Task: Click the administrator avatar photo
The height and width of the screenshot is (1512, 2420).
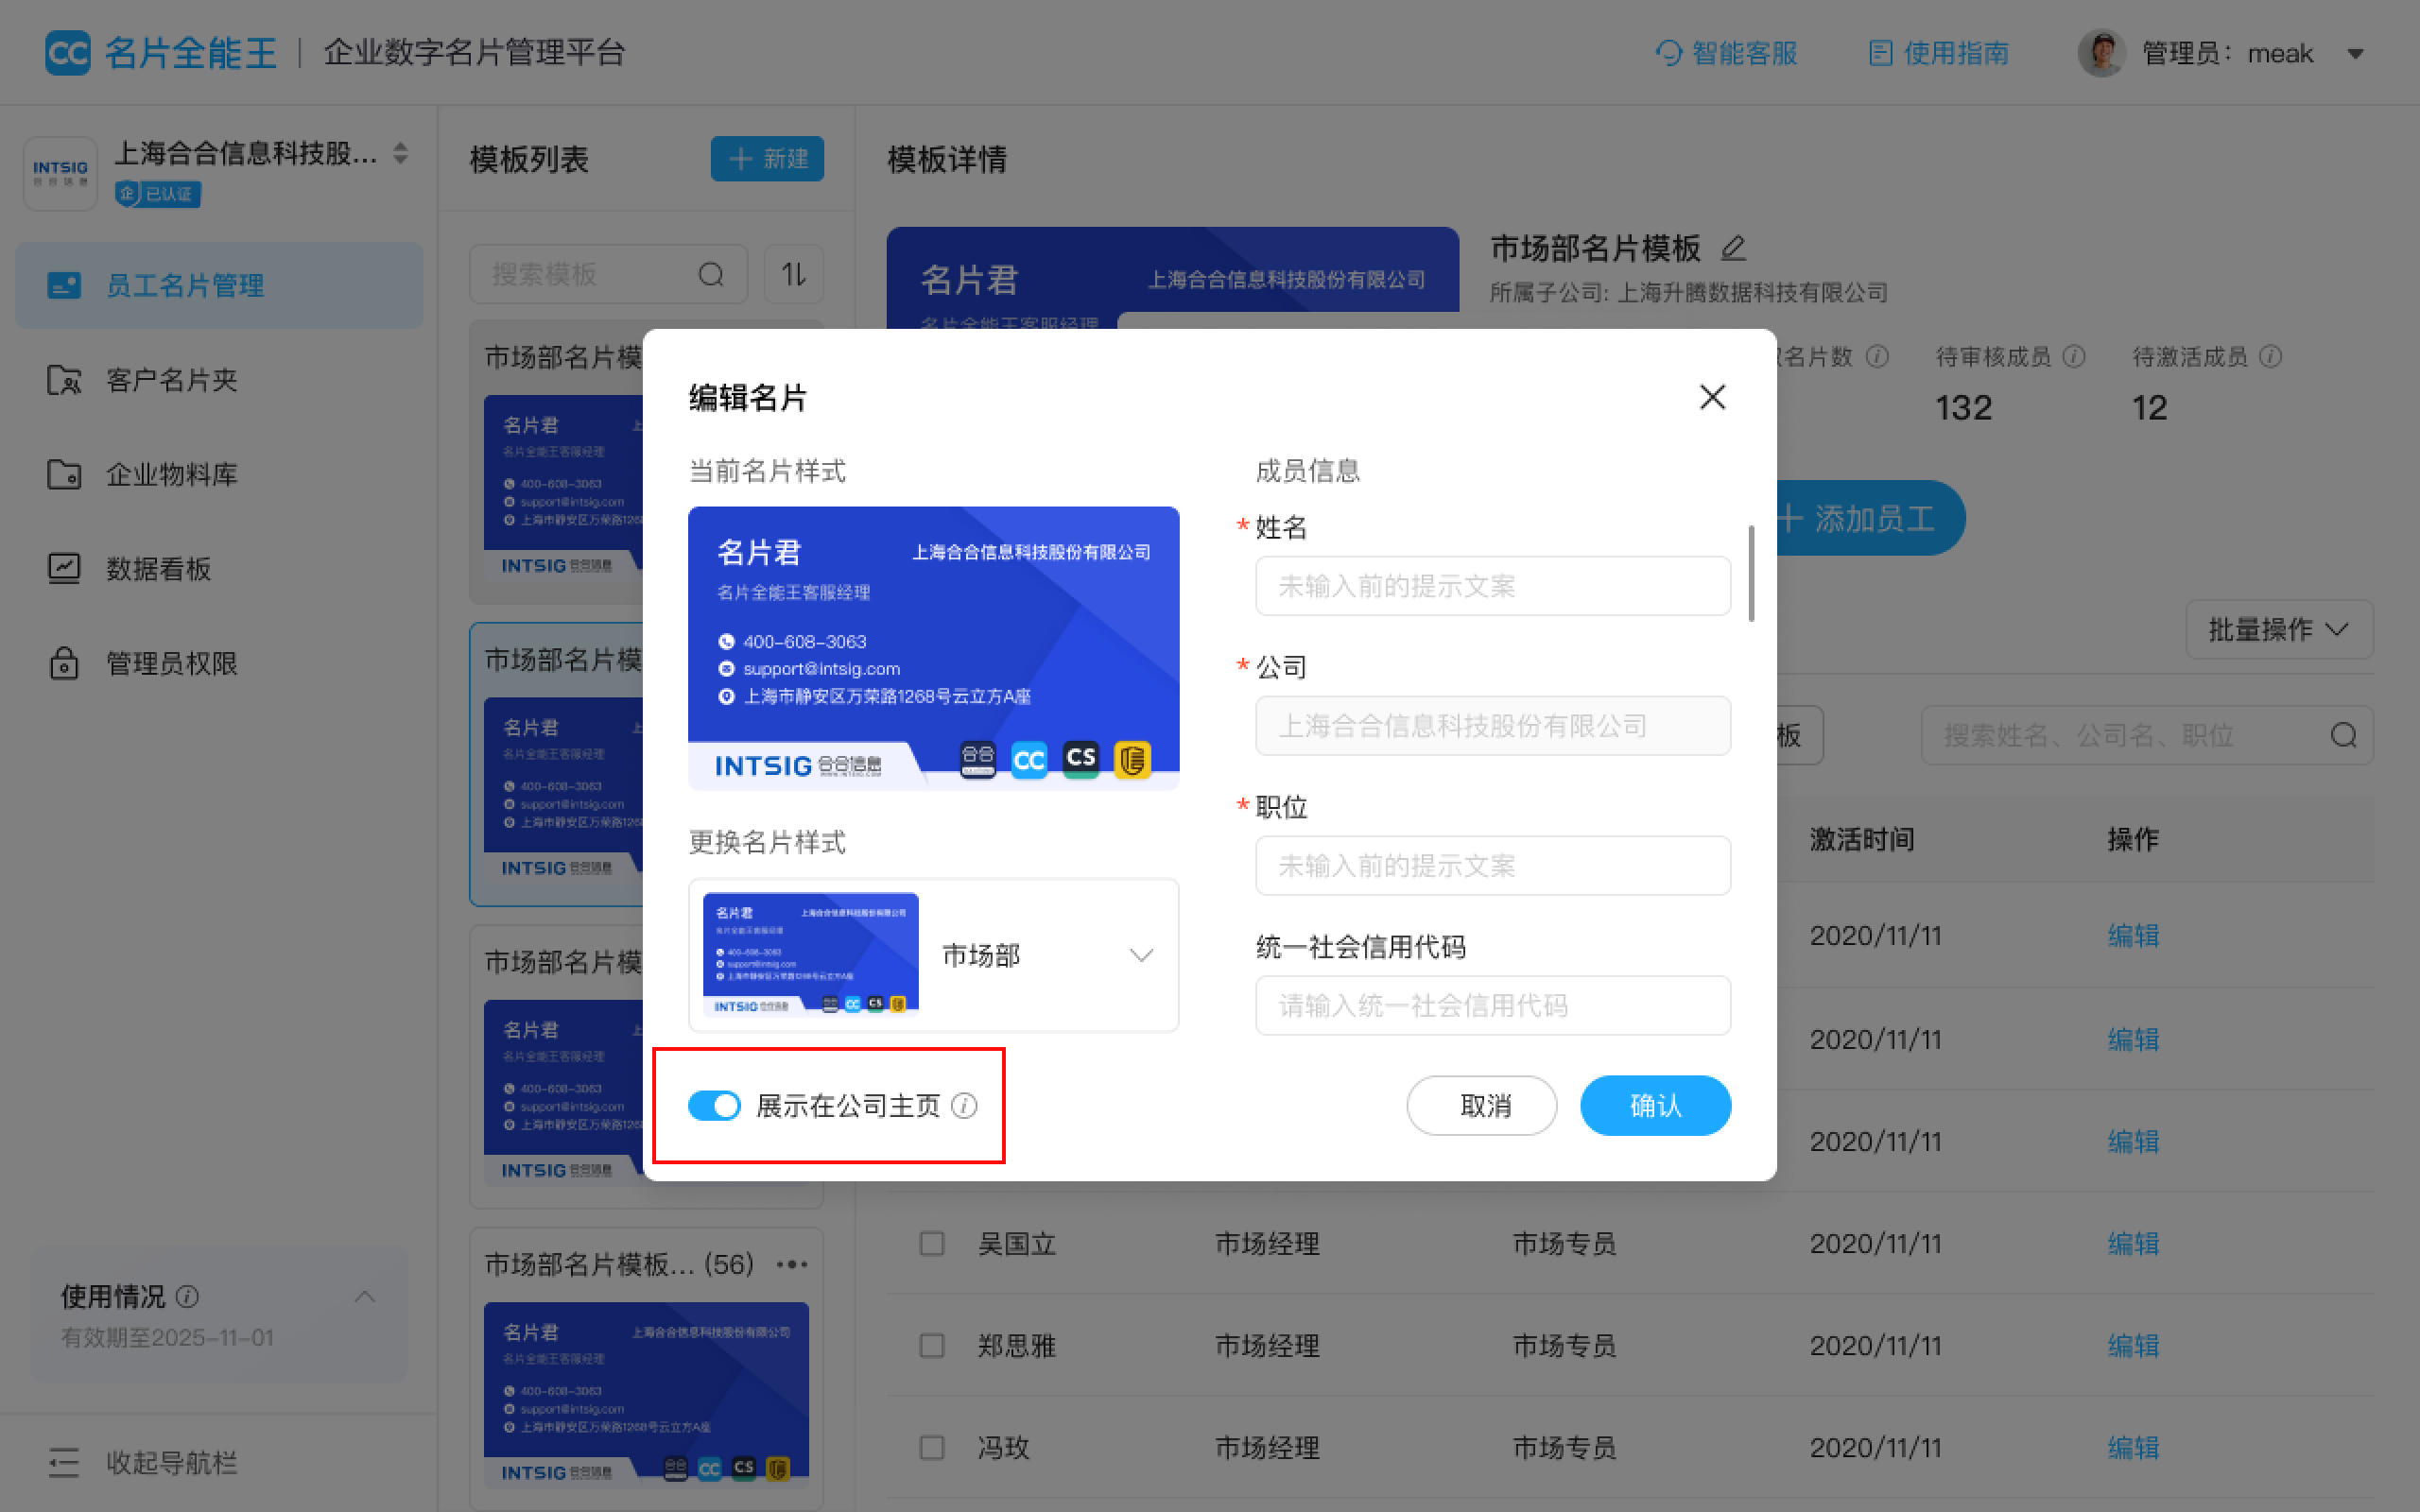Action: [2101, 53]
